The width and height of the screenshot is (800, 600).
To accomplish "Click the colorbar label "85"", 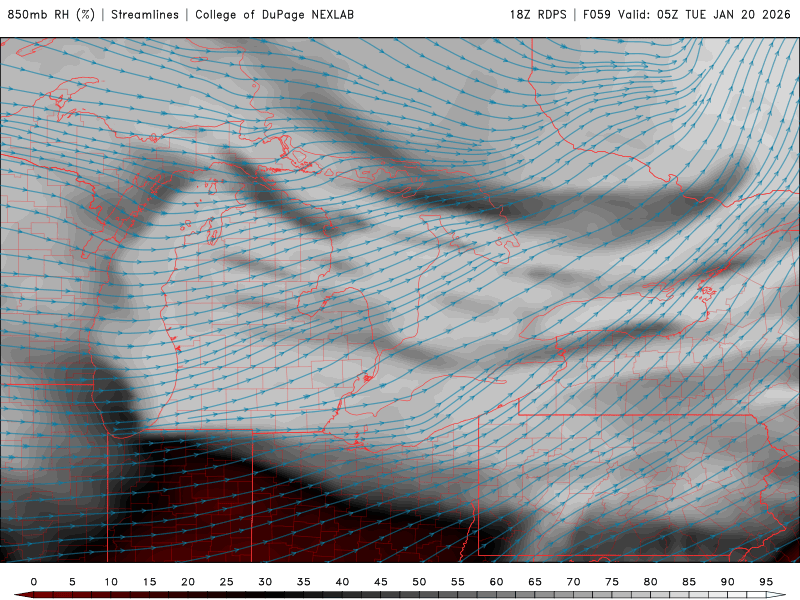I will pos(689,582).
